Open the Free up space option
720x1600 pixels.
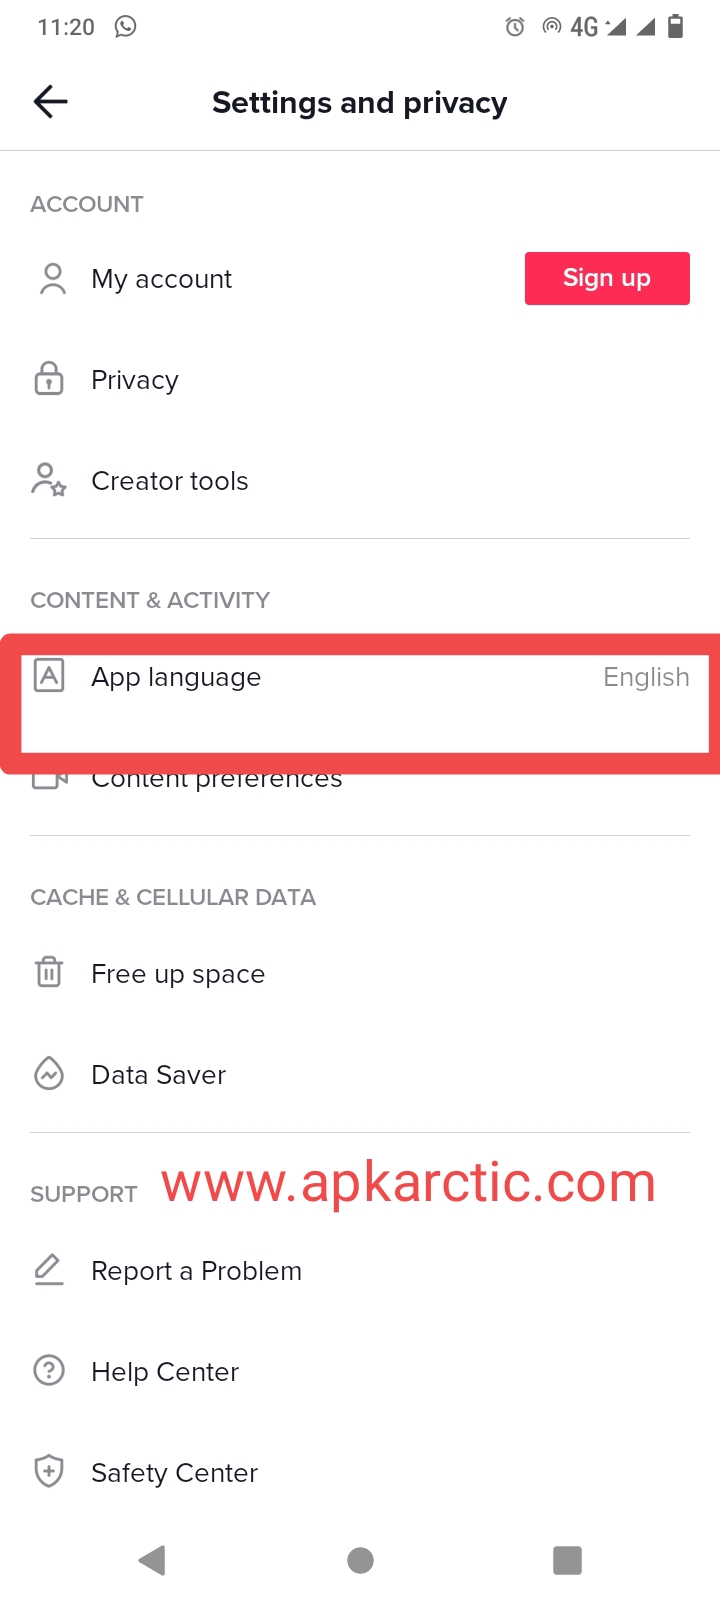pos(360,973)
